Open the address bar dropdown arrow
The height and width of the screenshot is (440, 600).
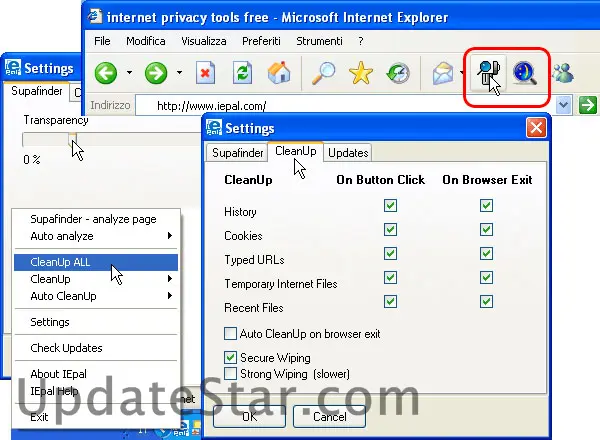[563, 105]
